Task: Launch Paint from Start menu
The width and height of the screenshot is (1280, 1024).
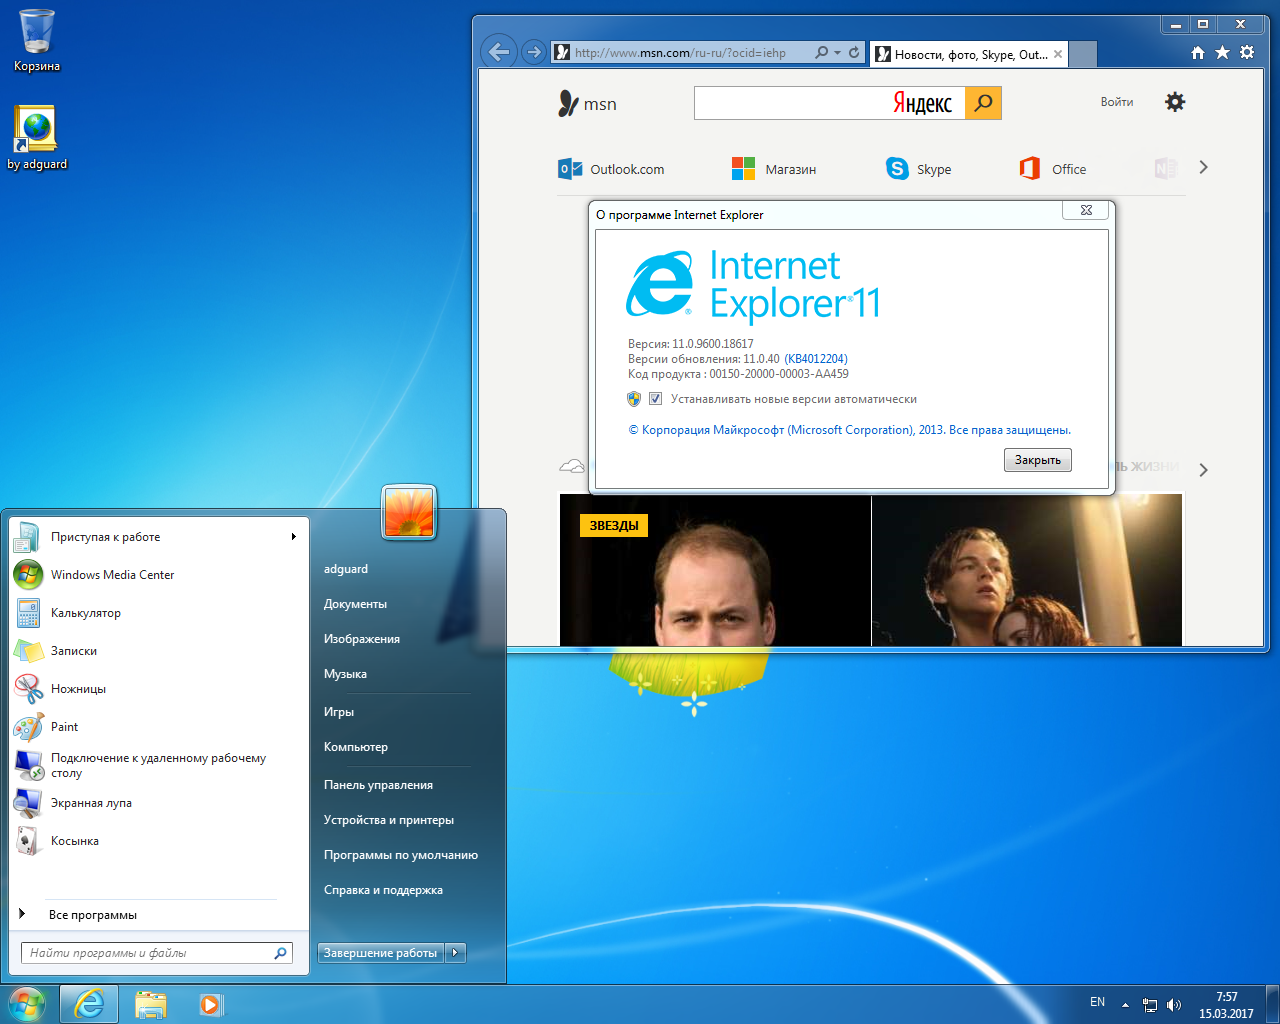Action: tap(158, 727)
